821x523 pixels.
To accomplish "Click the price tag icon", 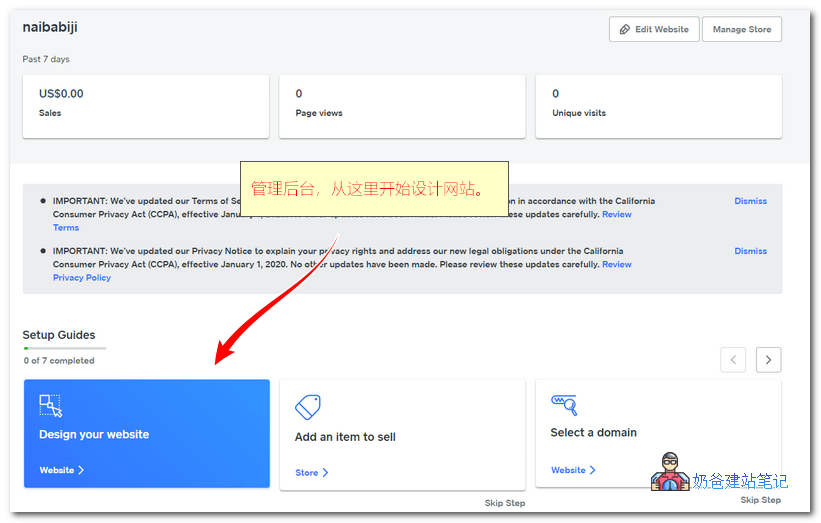I will 307,407.
